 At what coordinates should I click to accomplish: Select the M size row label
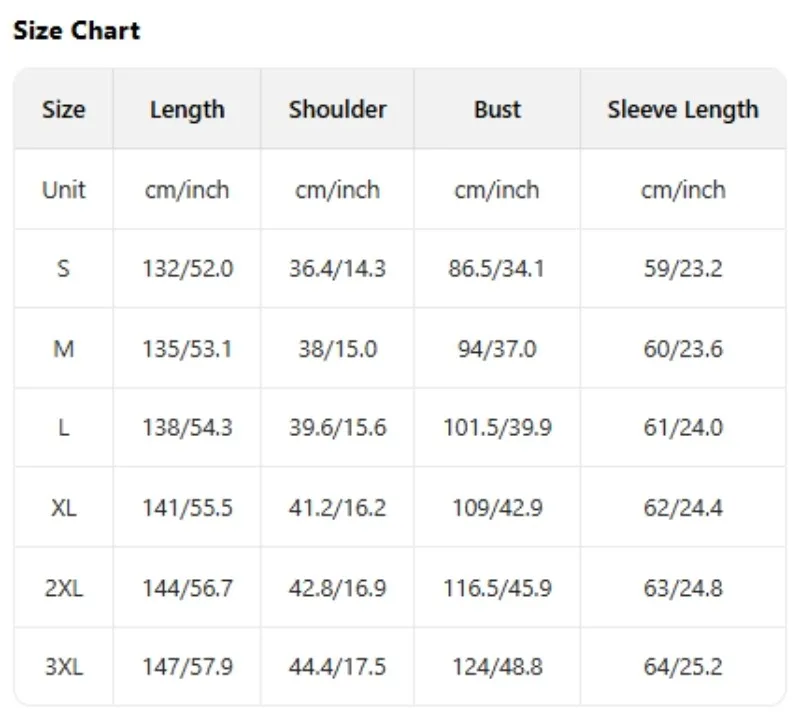(64, 349)
